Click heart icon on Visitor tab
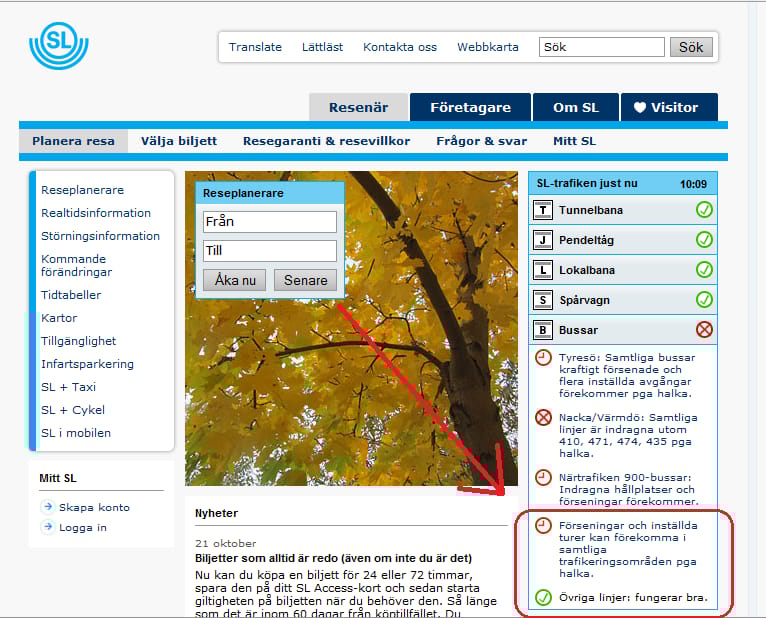 click(639, 107)
